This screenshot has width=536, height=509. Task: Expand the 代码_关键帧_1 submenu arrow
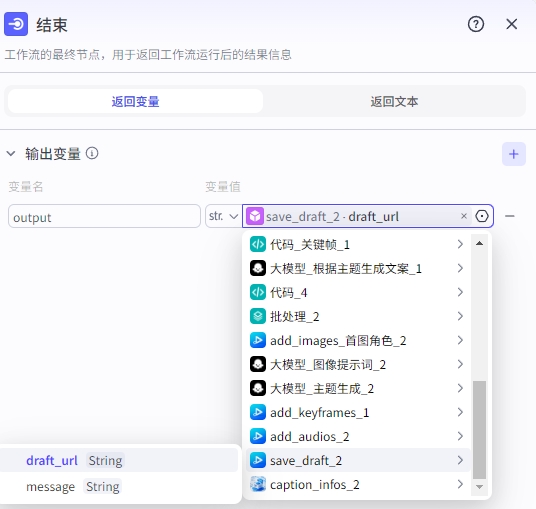pyautogui.click(x=460, y=244)
